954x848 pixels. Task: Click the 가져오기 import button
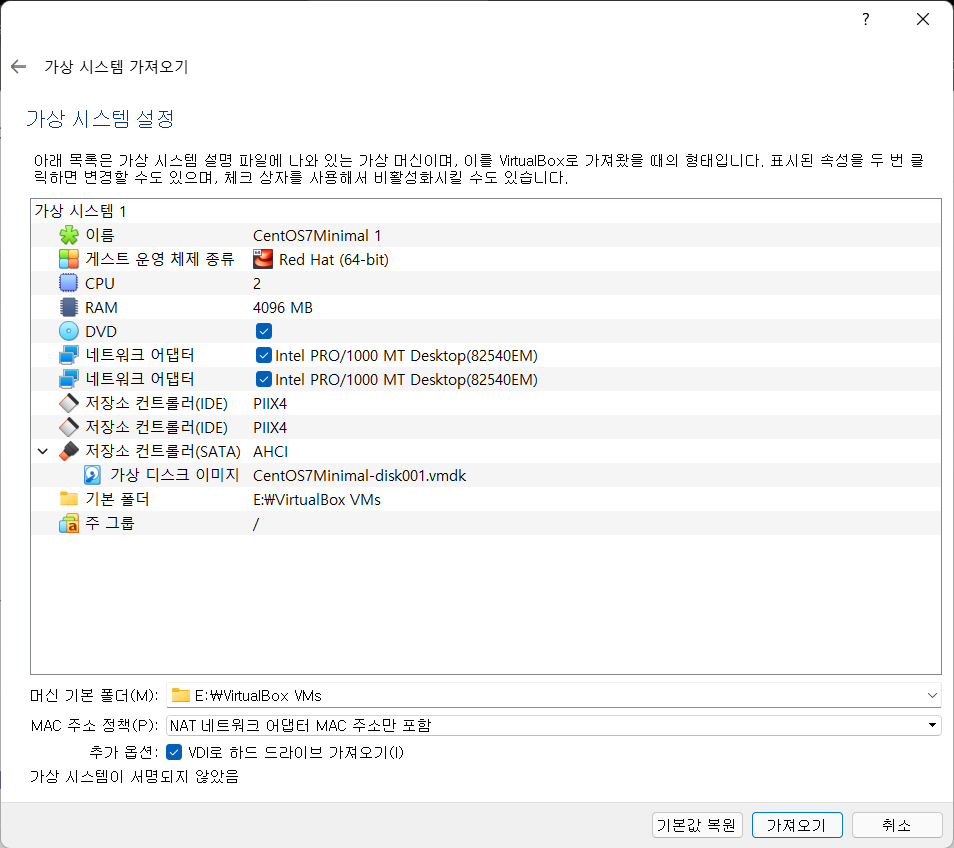[797, 825]
